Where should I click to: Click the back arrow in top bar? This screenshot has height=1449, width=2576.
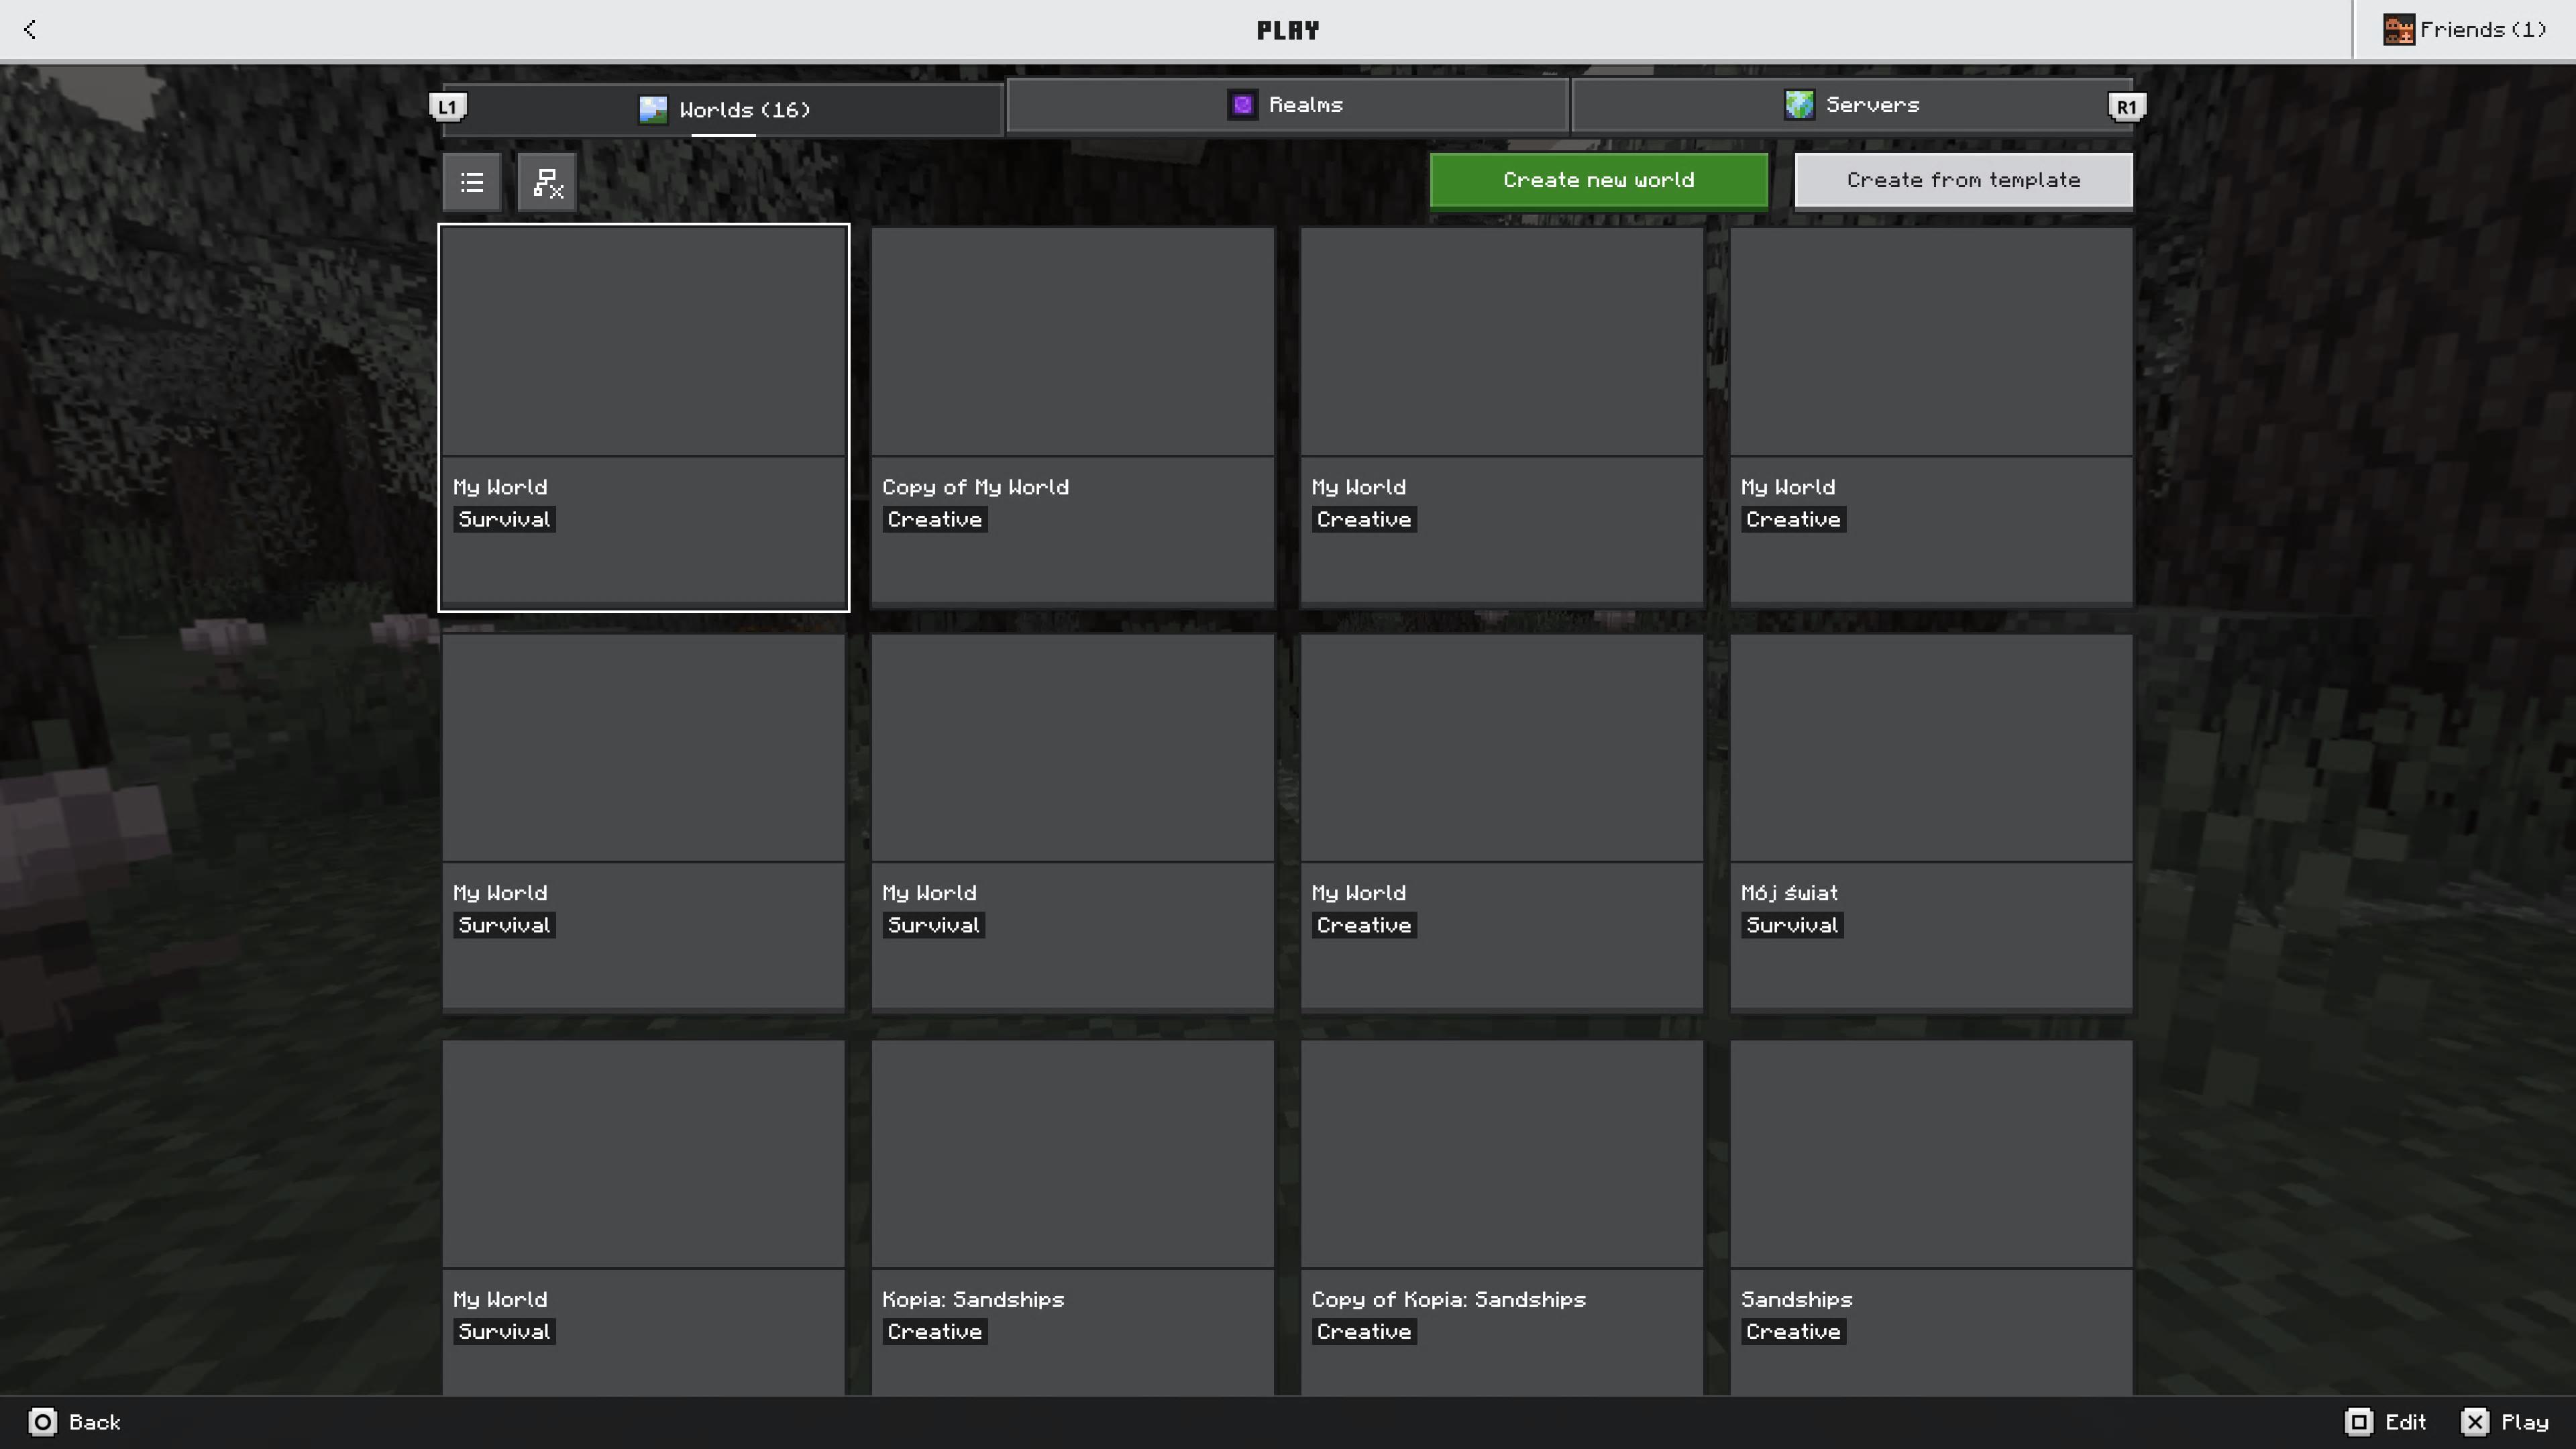pos(30,30)
